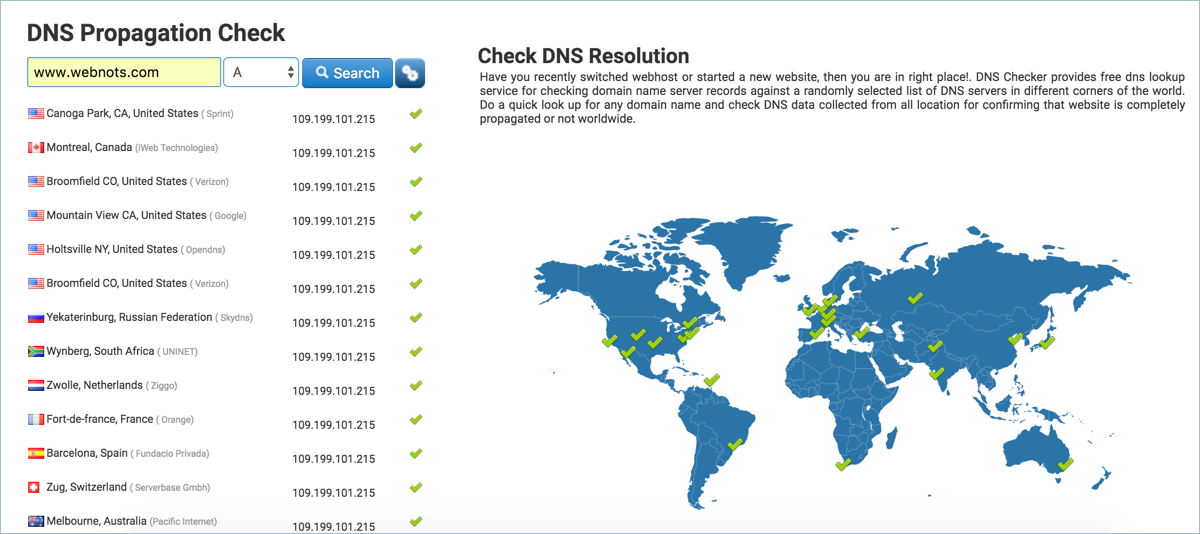Click green checkmark in Zug, Switzerland row
The height and width of the screenshot is (534, 1200).
point(416,488)
